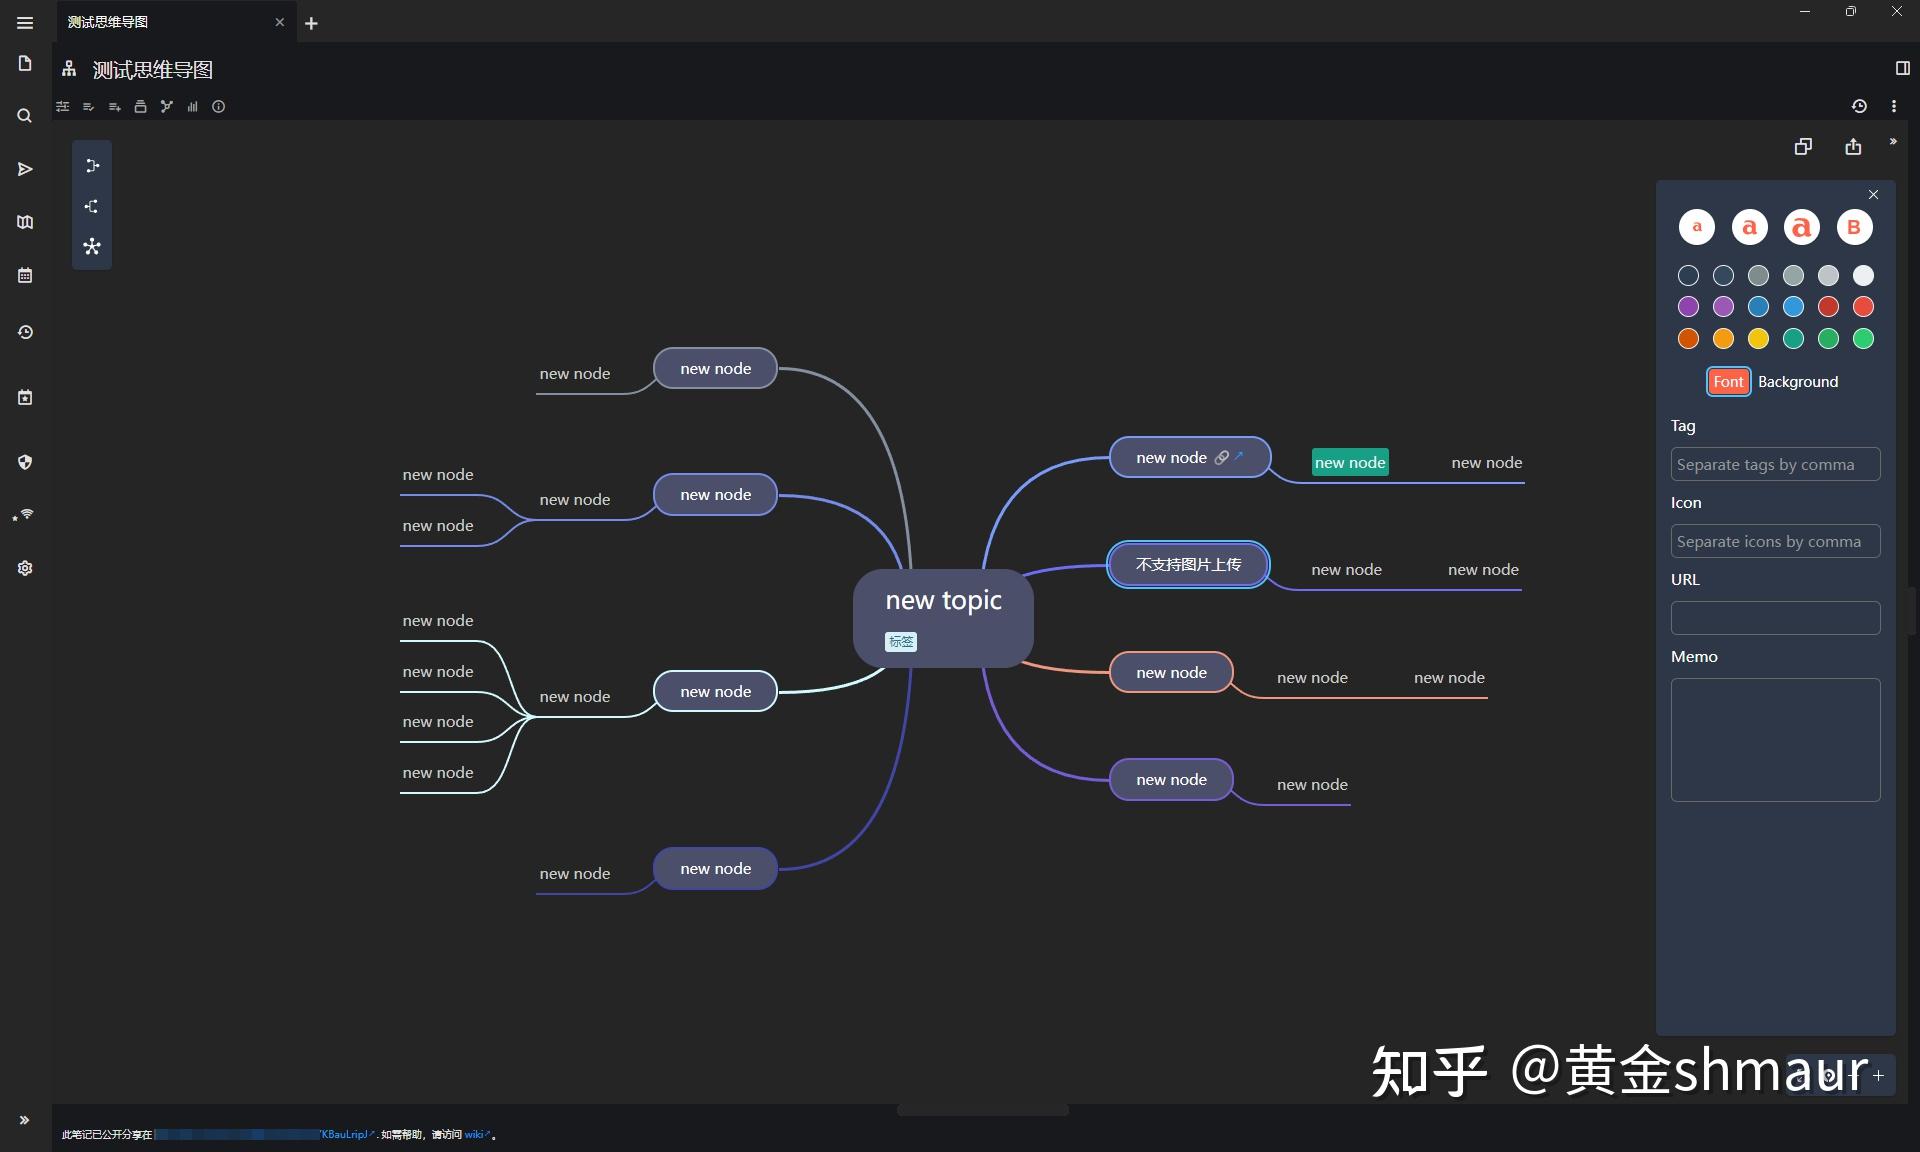Open the settings gear in the sidebar
Image resolution: width=1920 pixels, height=1152 pixels.
[x=24, y=568]
